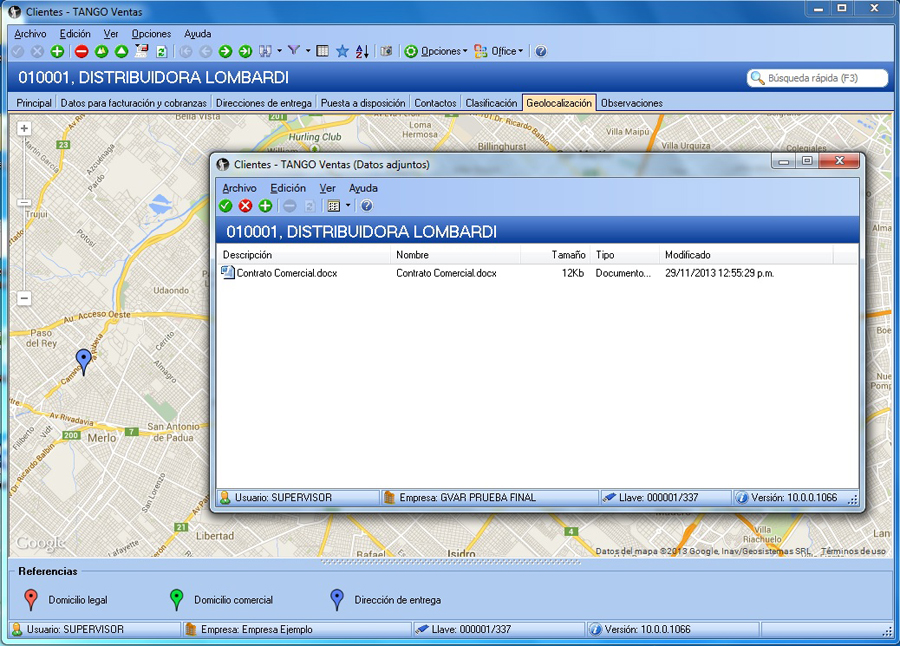Screen dimensions: 900x646
Task: Zoom in the map with plus button
Action: 24,129
